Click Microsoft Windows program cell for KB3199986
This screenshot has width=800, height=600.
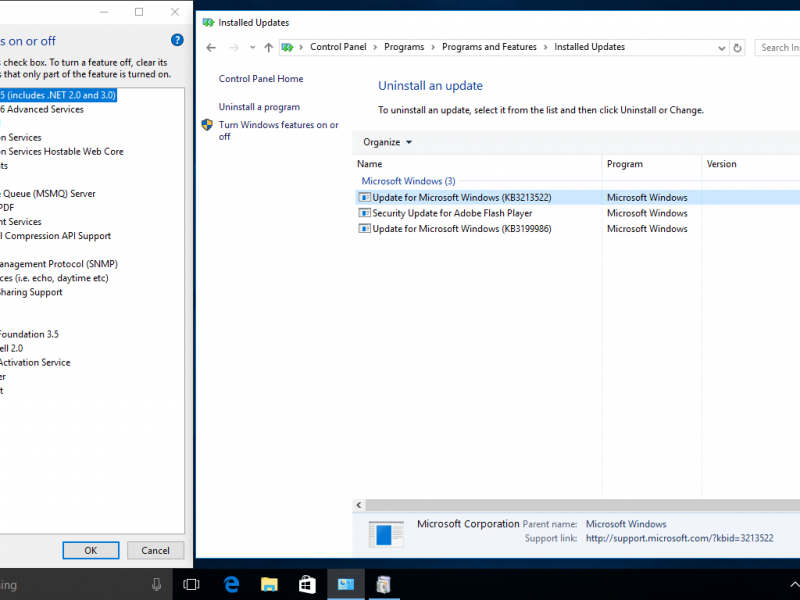[x=647, y=229]
